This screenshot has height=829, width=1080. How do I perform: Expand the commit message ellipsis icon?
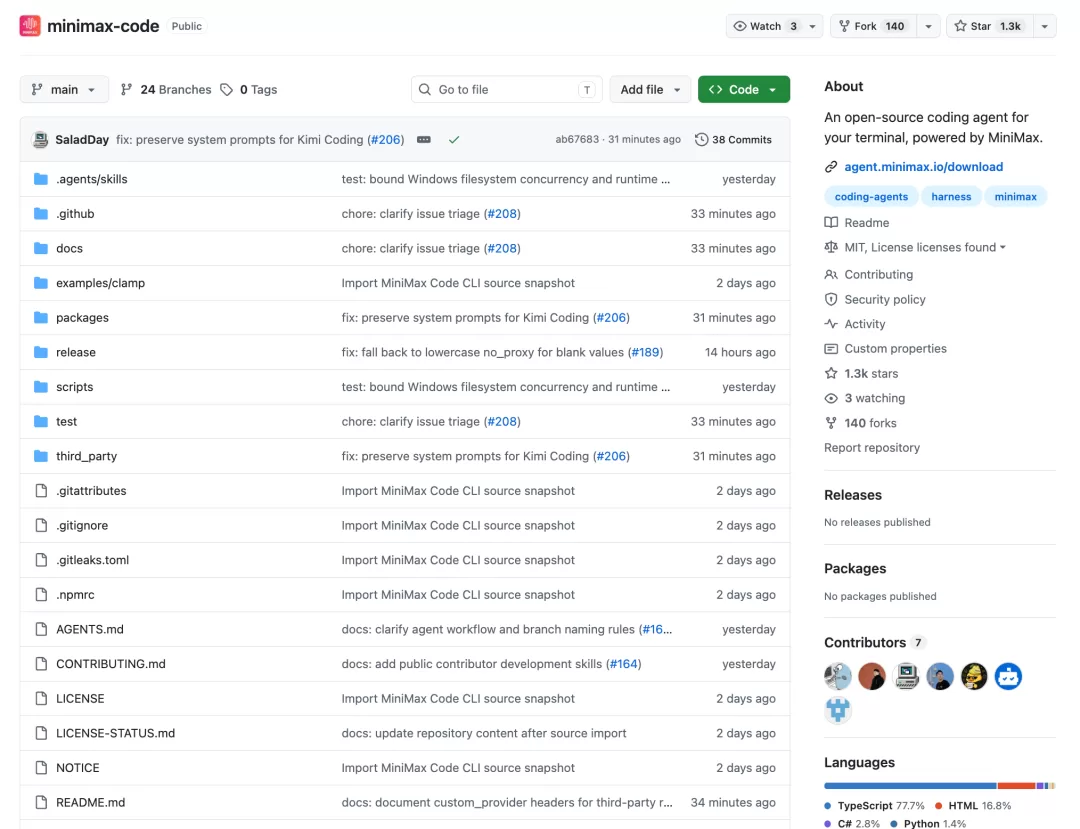click(x=424, y=140)
